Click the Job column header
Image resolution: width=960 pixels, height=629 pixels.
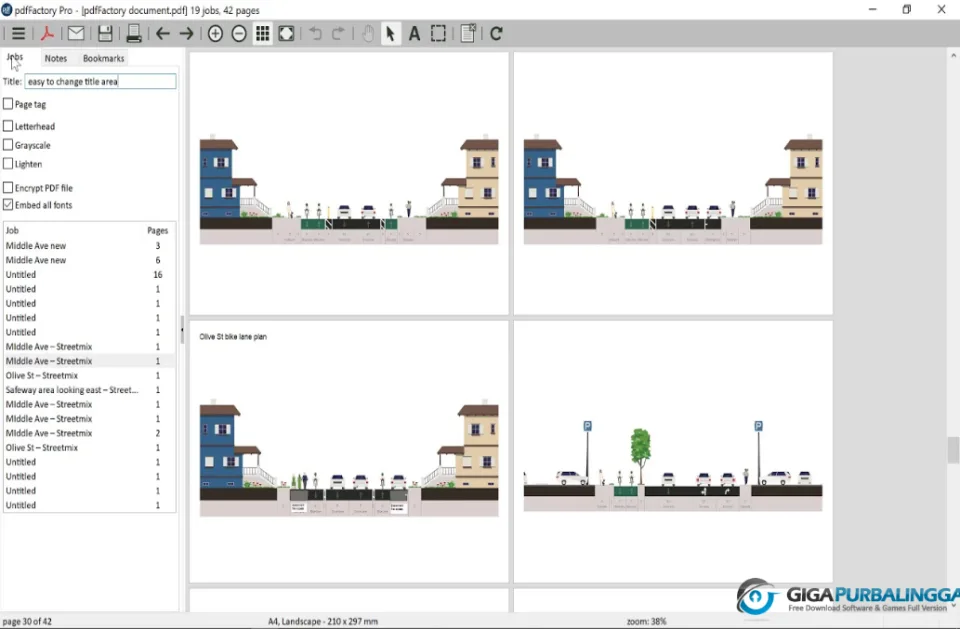point(12,230)
